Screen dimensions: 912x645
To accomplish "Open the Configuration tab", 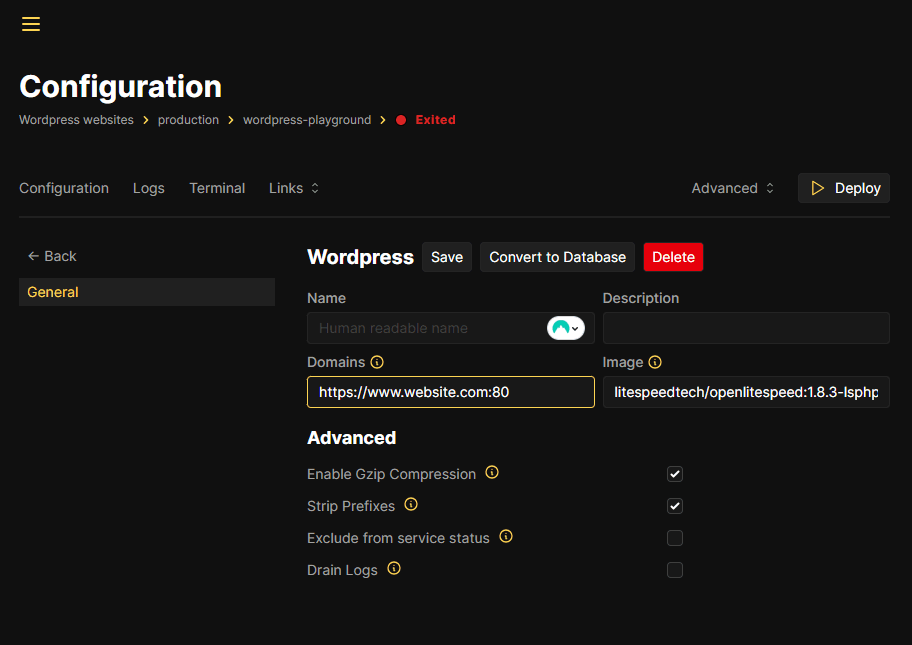I will 64,188.
